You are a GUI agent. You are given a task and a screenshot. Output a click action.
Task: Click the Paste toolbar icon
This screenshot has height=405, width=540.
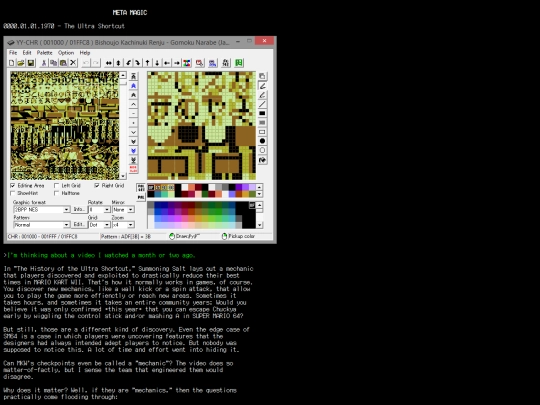pos(63,63)
